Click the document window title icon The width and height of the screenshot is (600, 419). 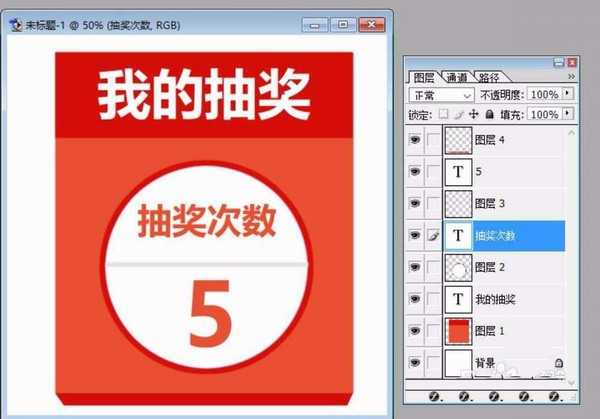click(16, 25)
